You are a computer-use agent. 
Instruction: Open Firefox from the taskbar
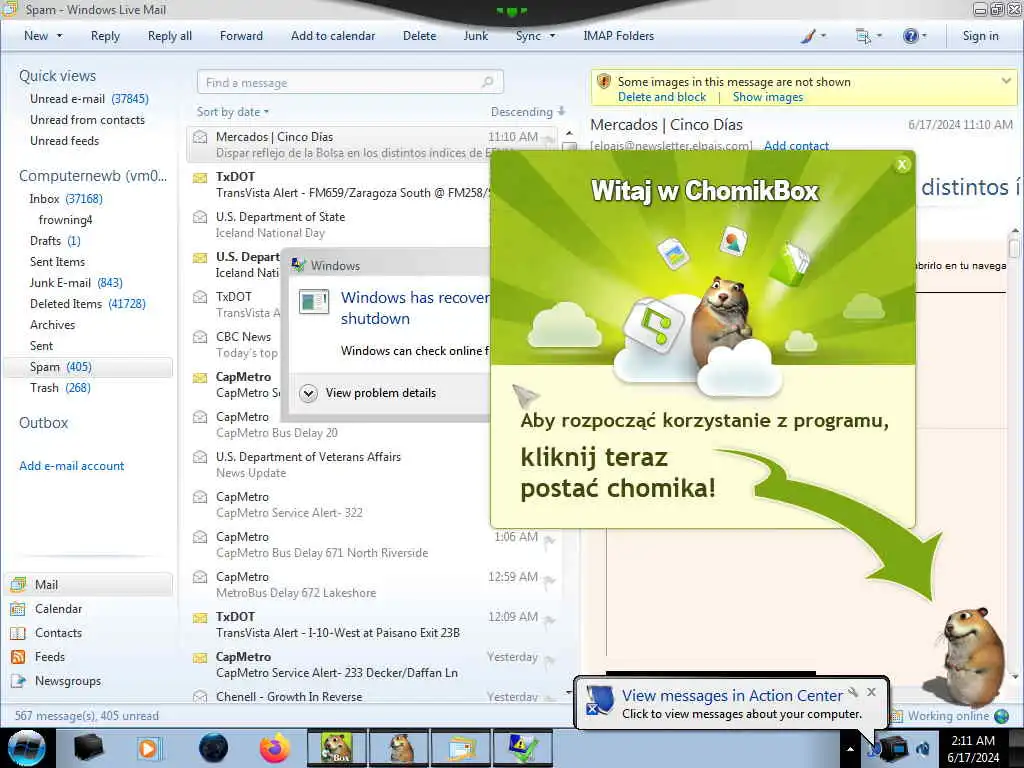[x=275, y=748]
